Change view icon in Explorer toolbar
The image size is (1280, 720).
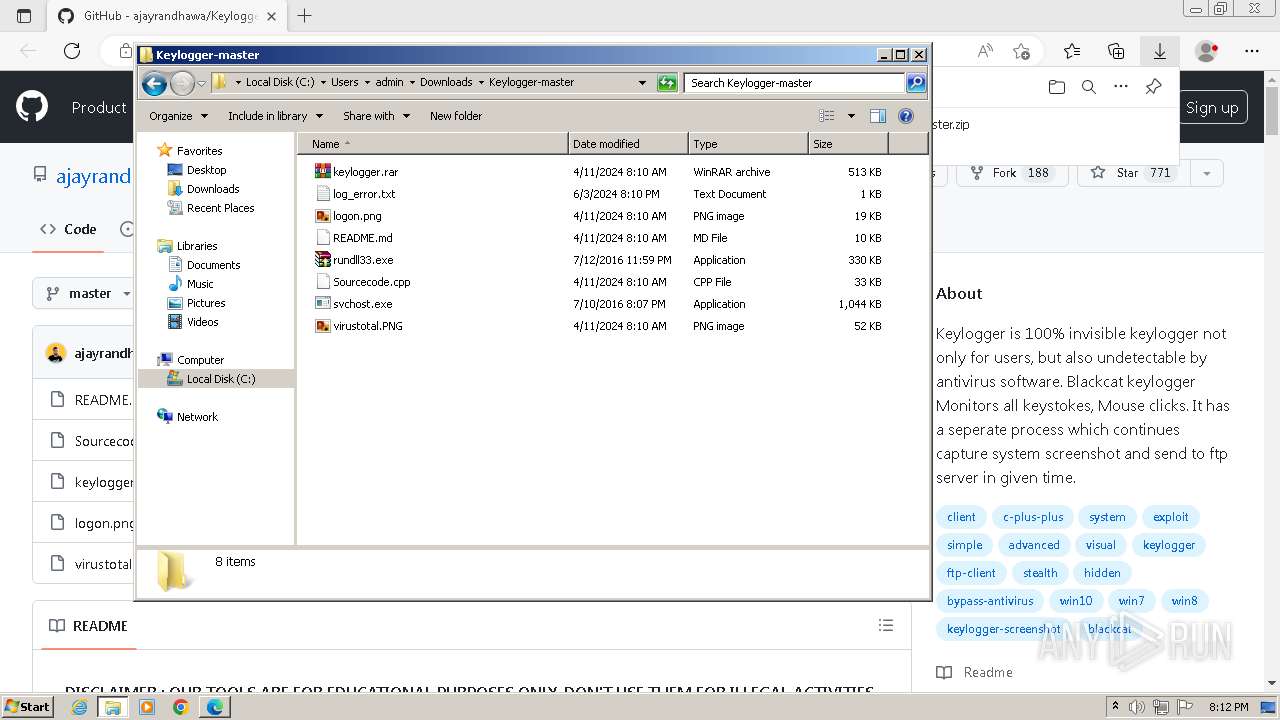827,116
